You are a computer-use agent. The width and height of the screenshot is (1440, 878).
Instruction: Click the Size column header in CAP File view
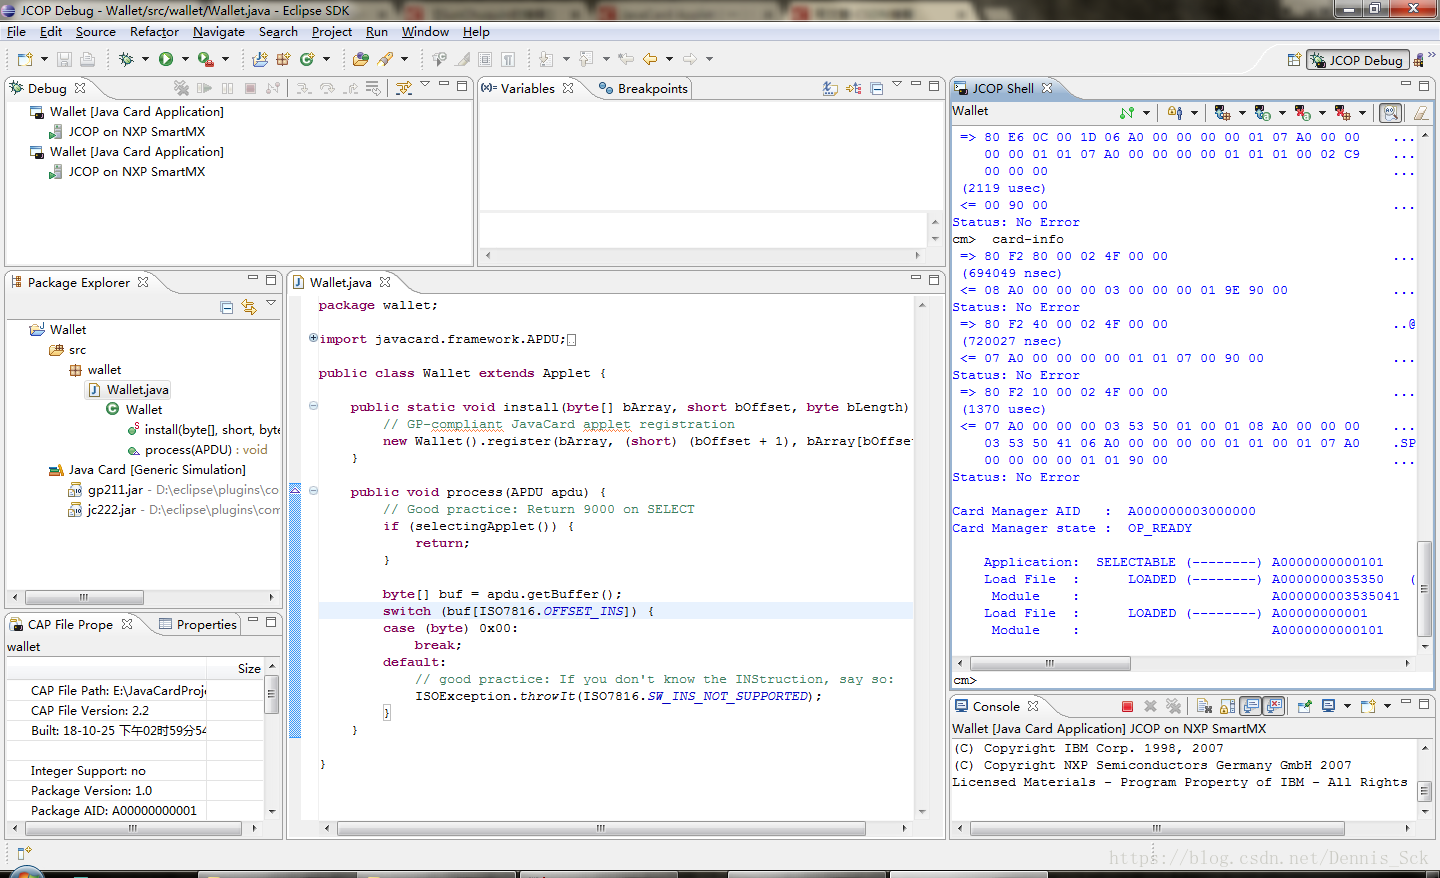[x=249, y=668]
